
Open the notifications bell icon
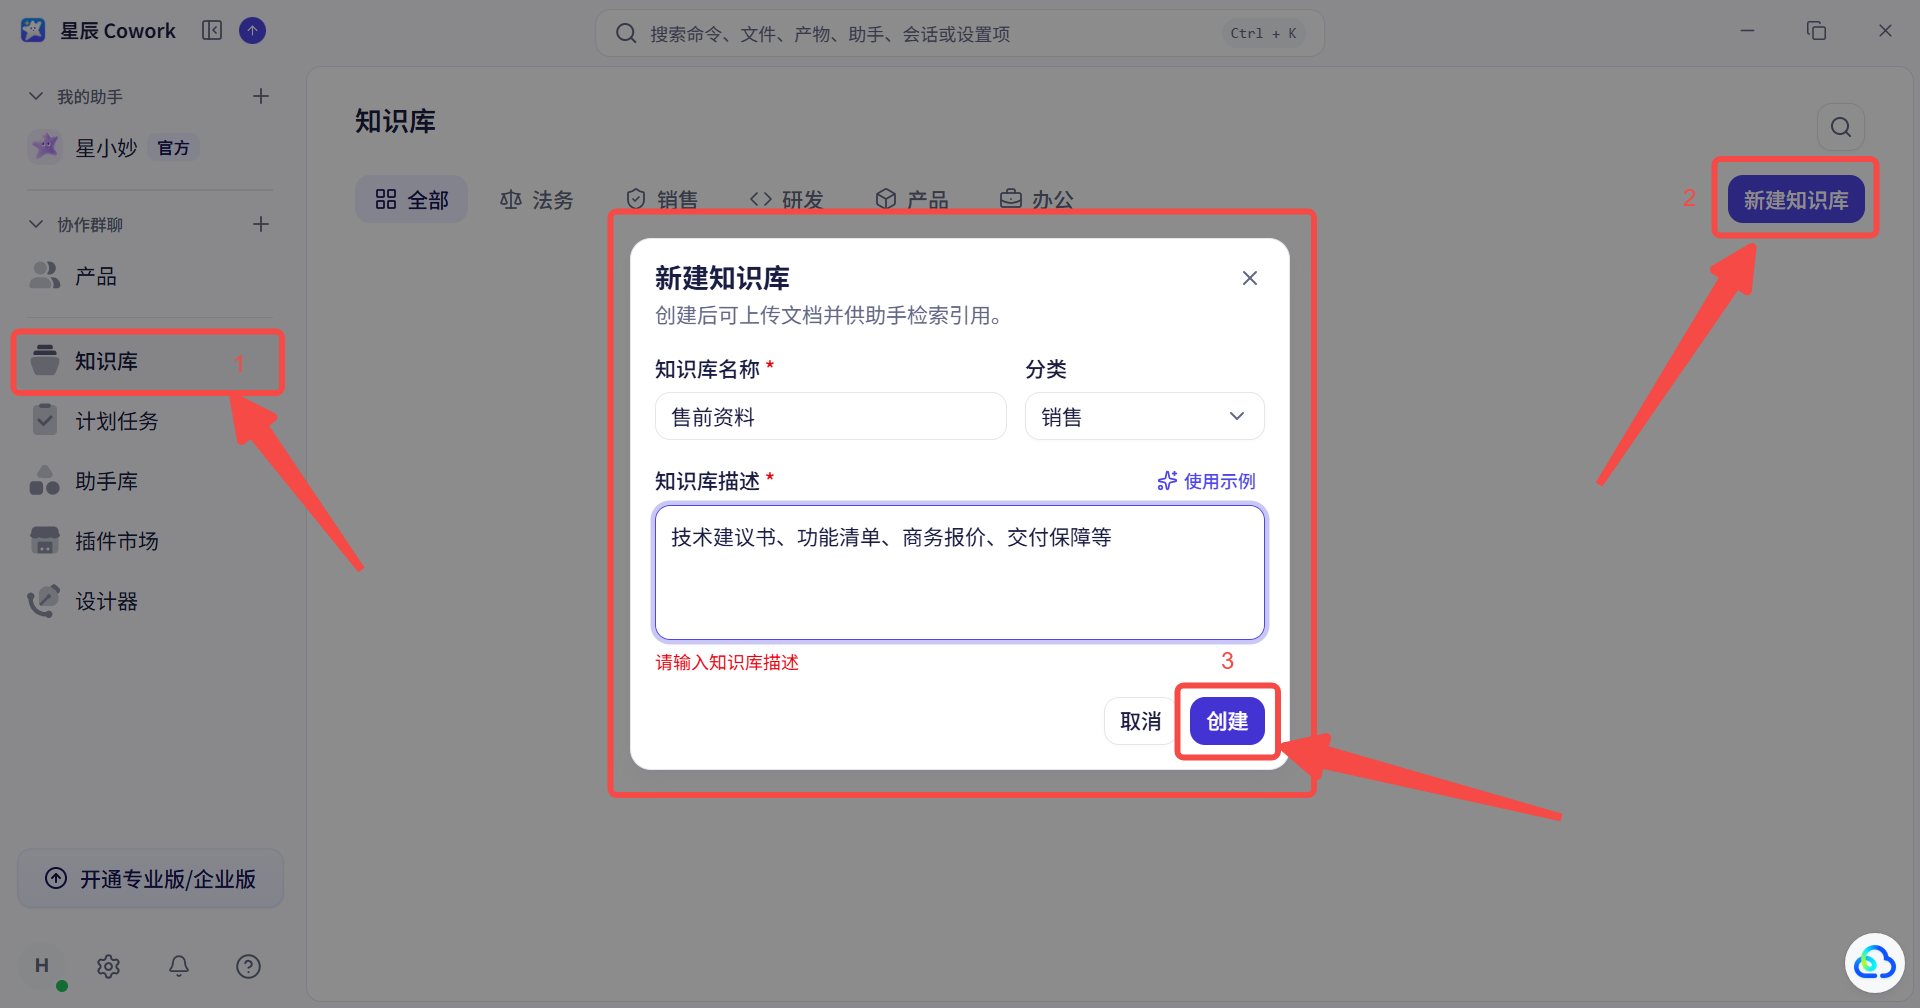(179, 966)
